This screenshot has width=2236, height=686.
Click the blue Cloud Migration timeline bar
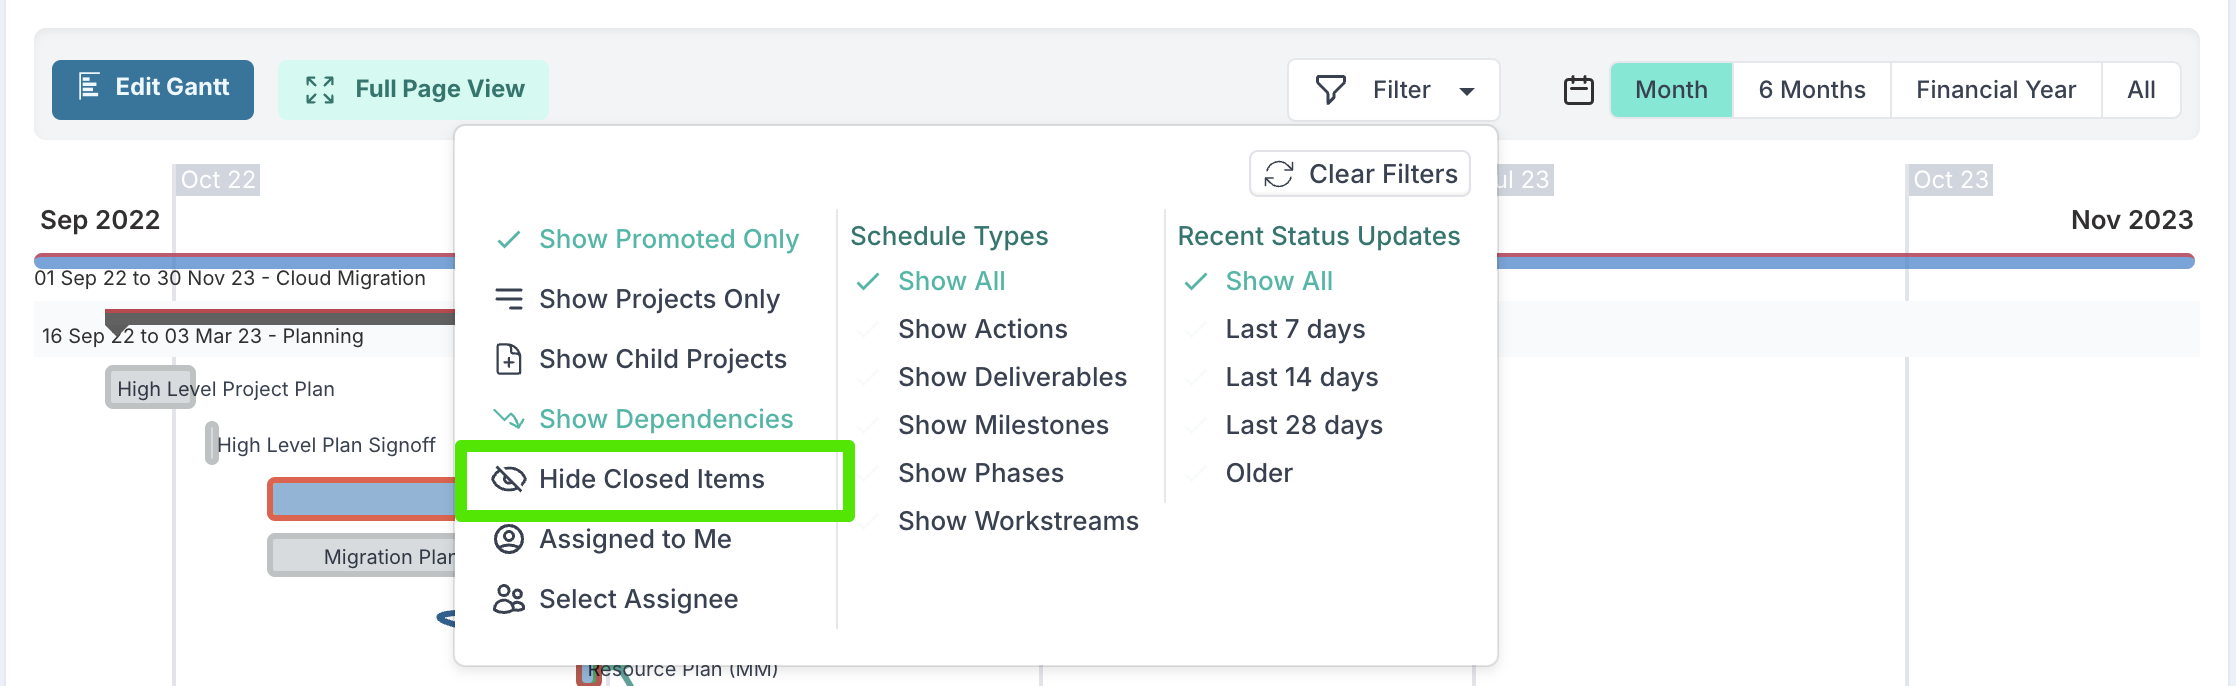coord(1845,261)
